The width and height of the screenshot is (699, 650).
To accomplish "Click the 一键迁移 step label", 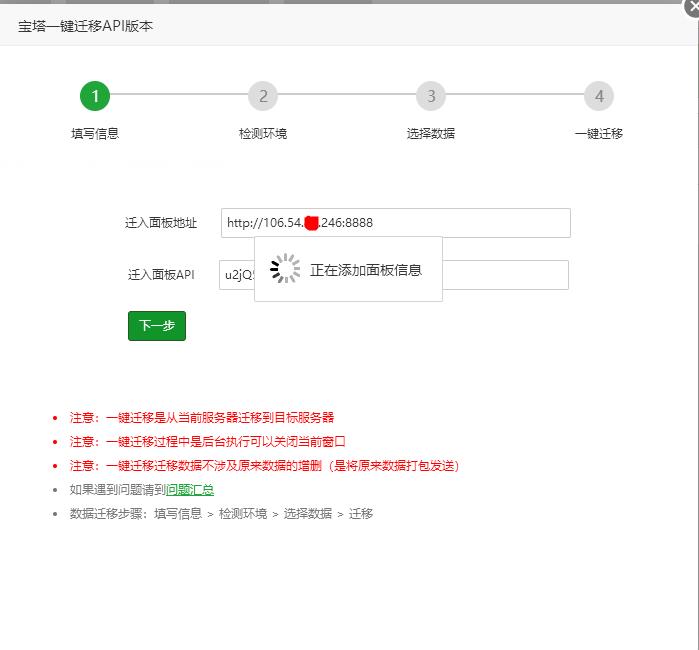I will point(599,133).
